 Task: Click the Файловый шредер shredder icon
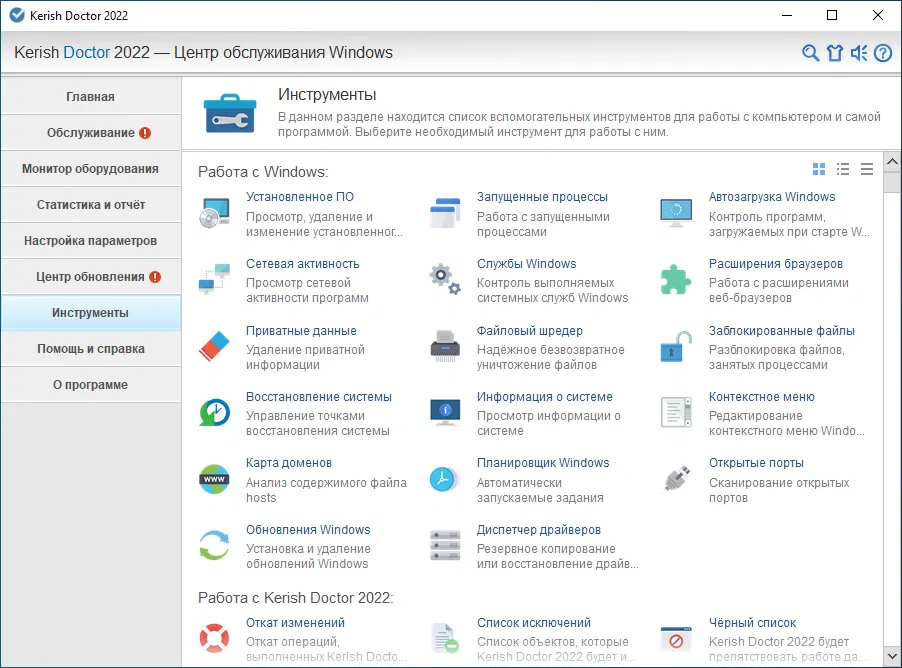tap(445, 346)
